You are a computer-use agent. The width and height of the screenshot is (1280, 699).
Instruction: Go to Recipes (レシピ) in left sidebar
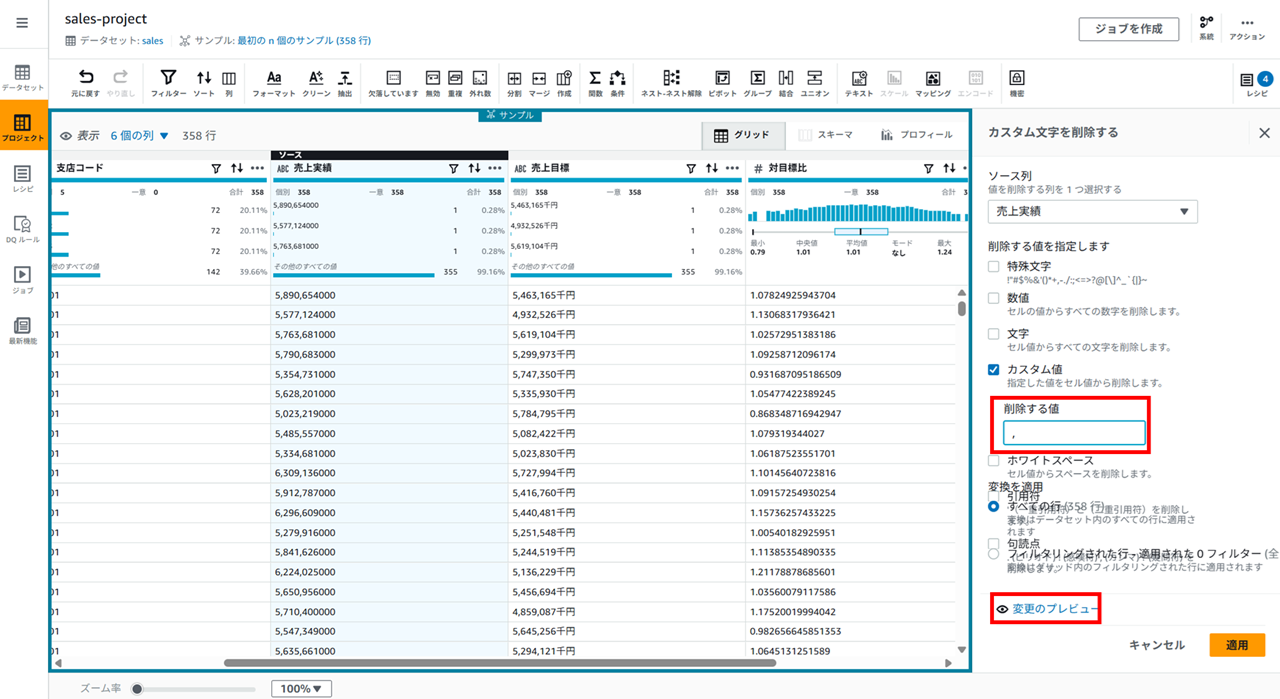click(23, 179)
